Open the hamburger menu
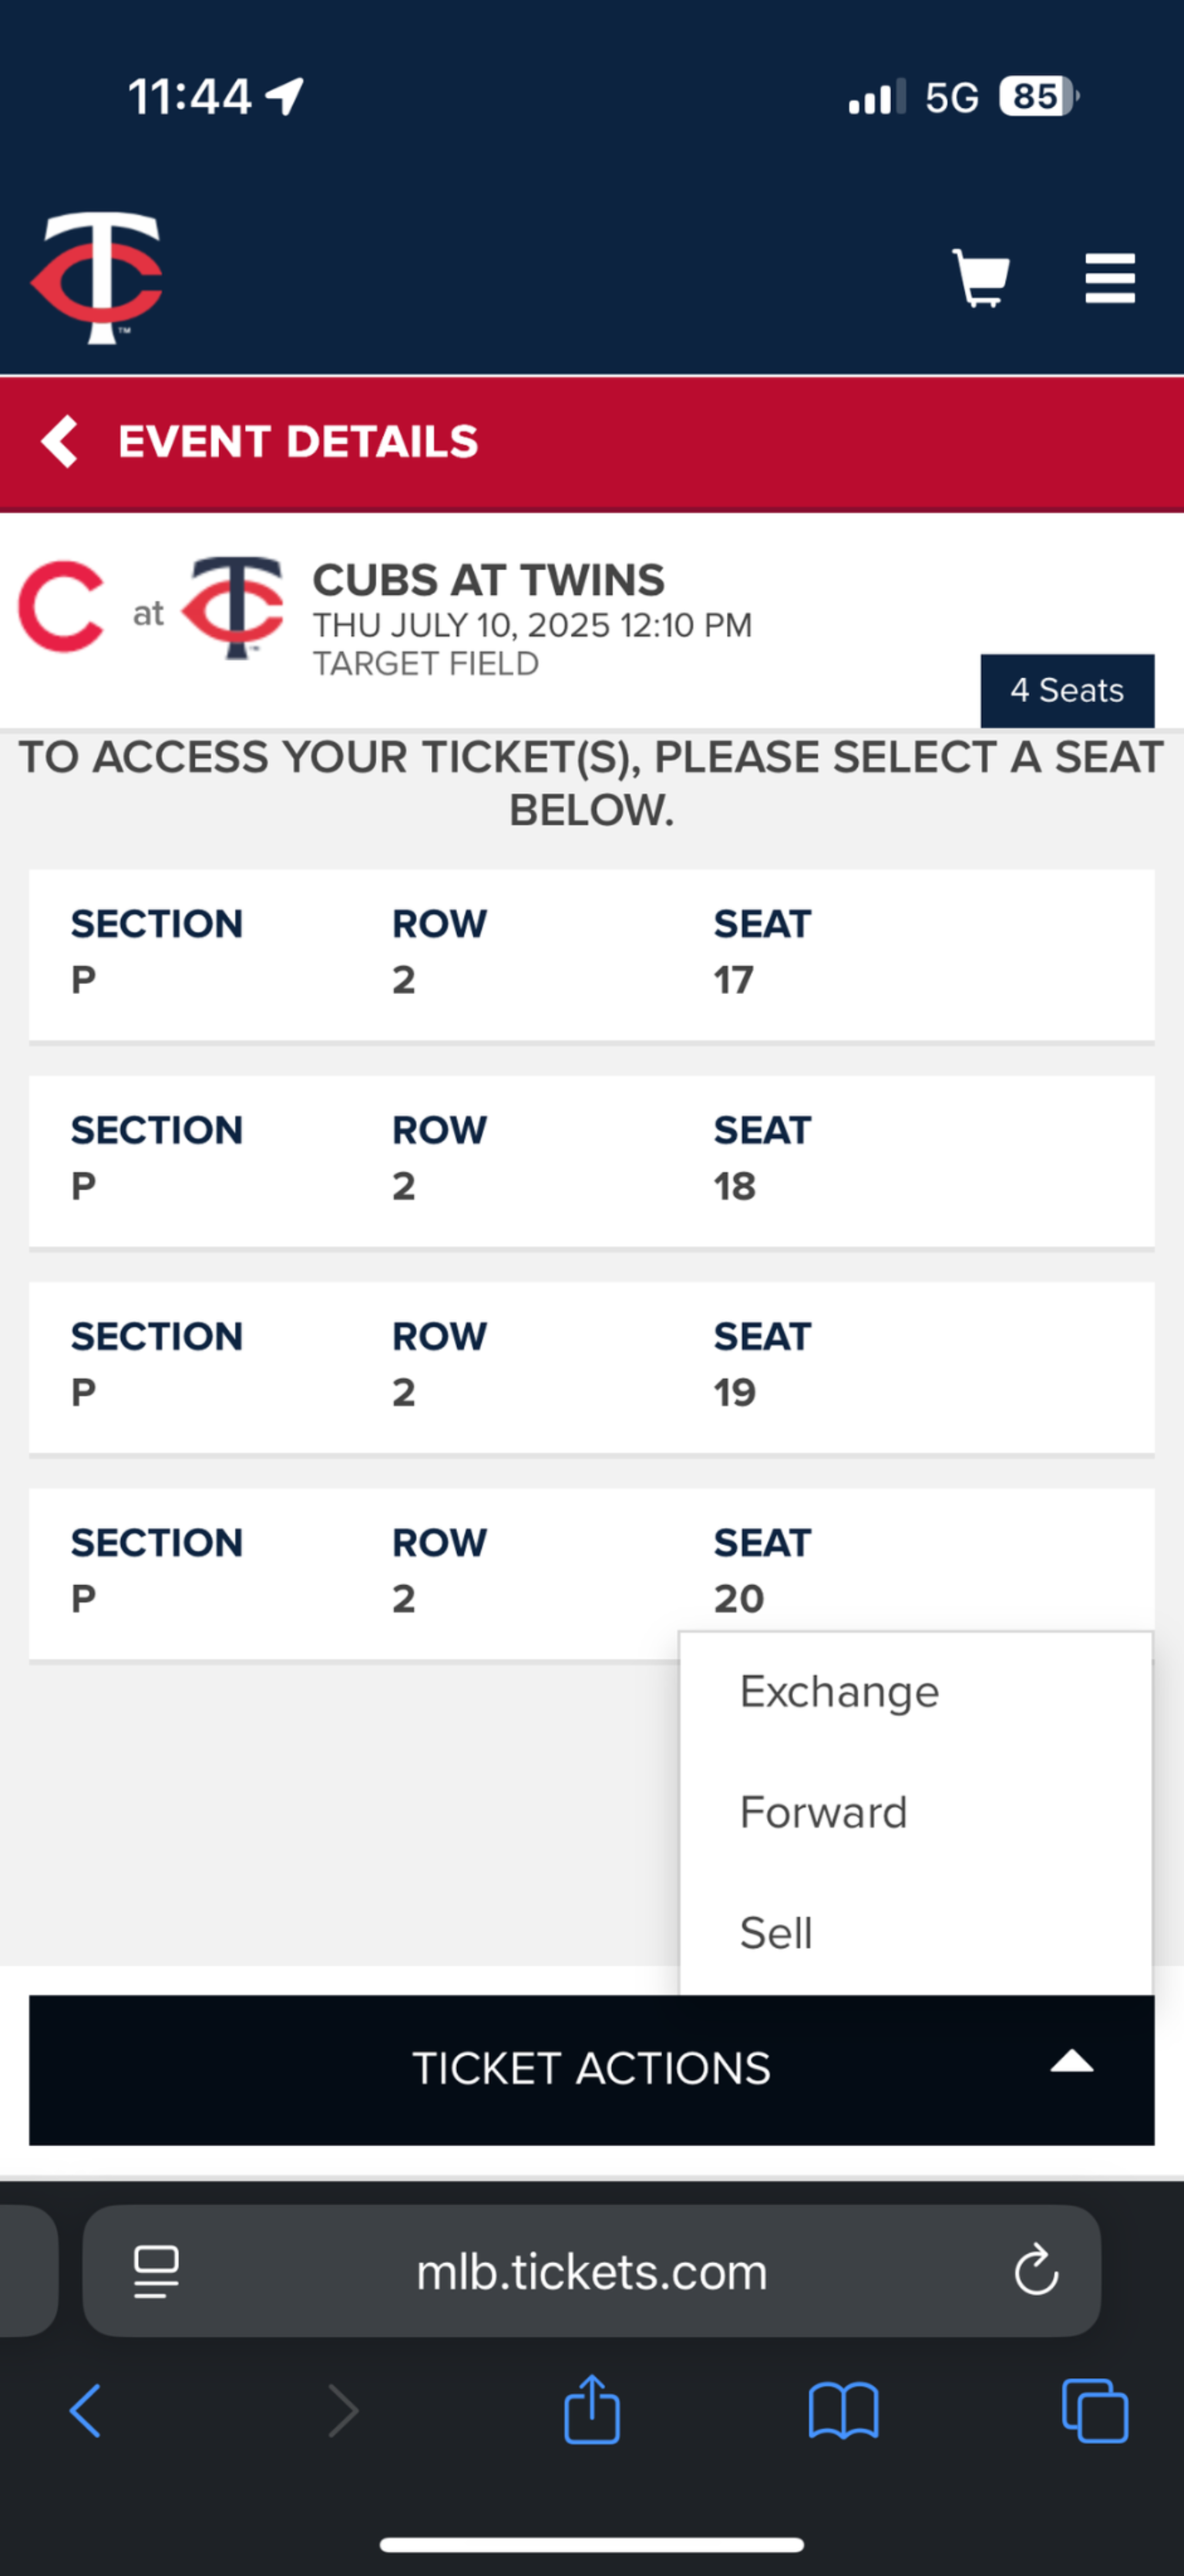 (x=1110, y=277)
